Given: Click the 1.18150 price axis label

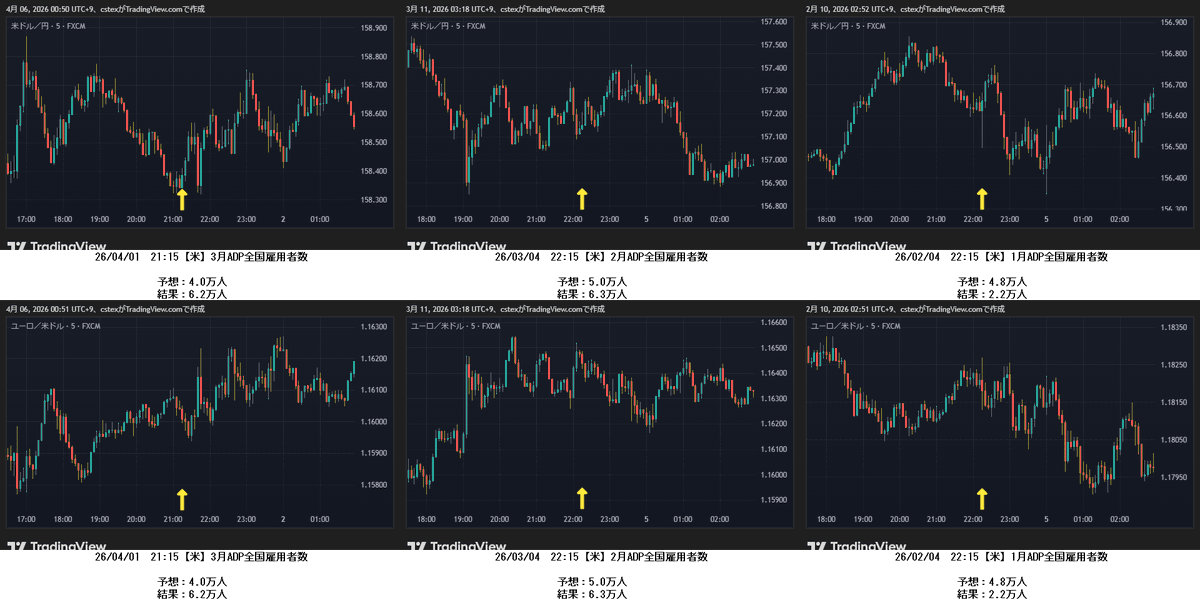Looking at the screenshot, I should pos(1173,403).
